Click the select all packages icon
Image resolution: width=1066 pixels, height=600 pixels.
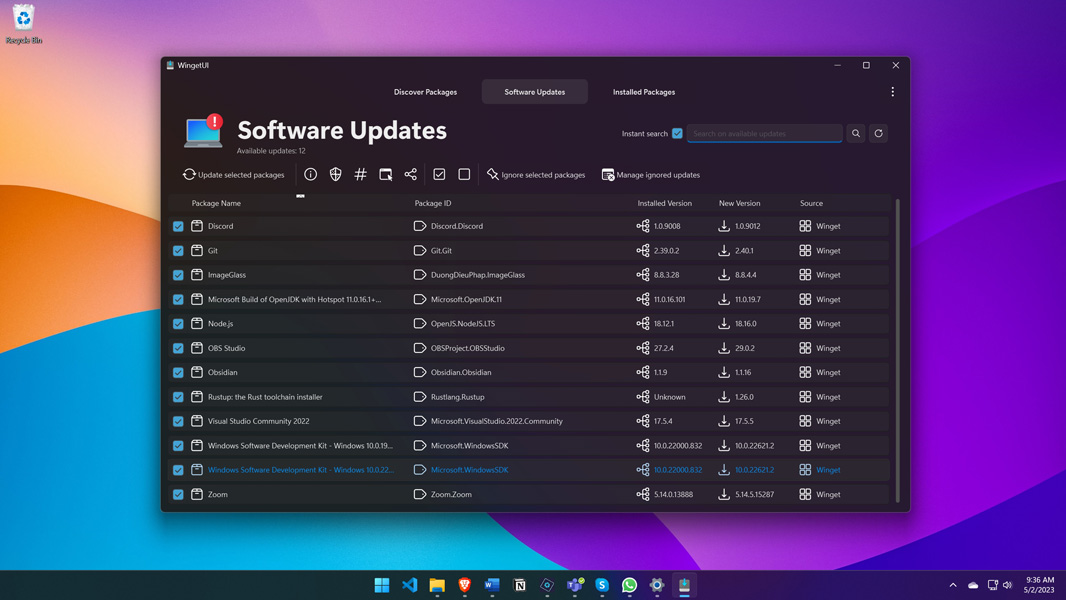[x=439, y=175]
